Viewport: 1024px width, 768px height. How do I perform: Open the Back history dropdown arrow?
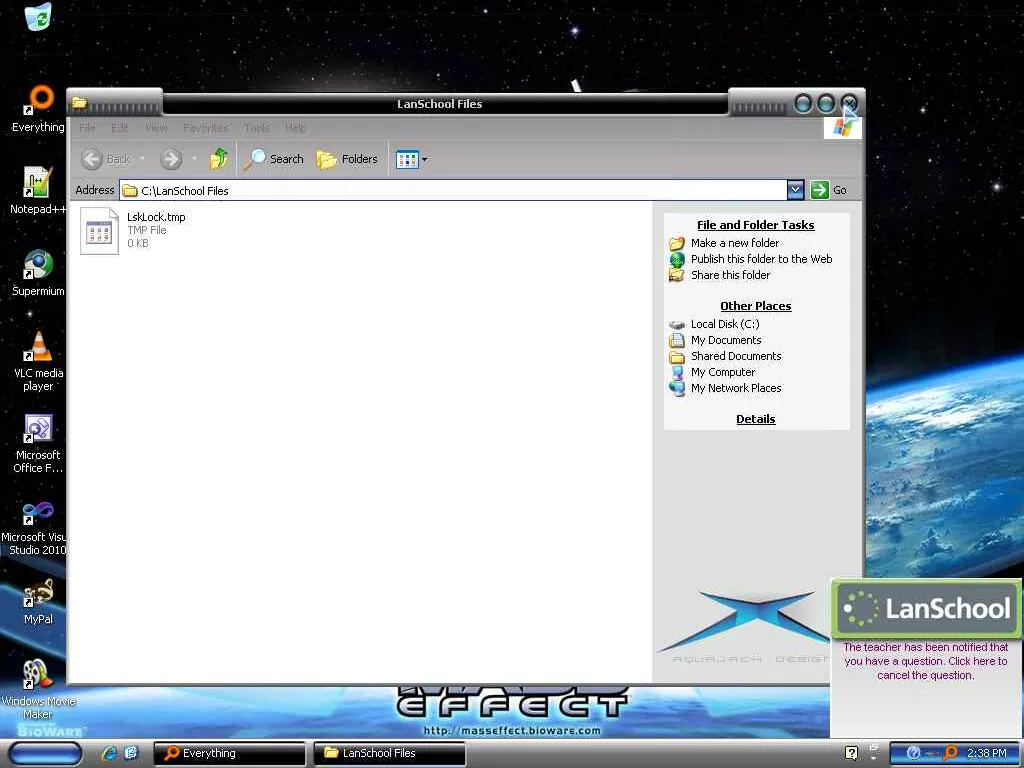pos(142,159)
